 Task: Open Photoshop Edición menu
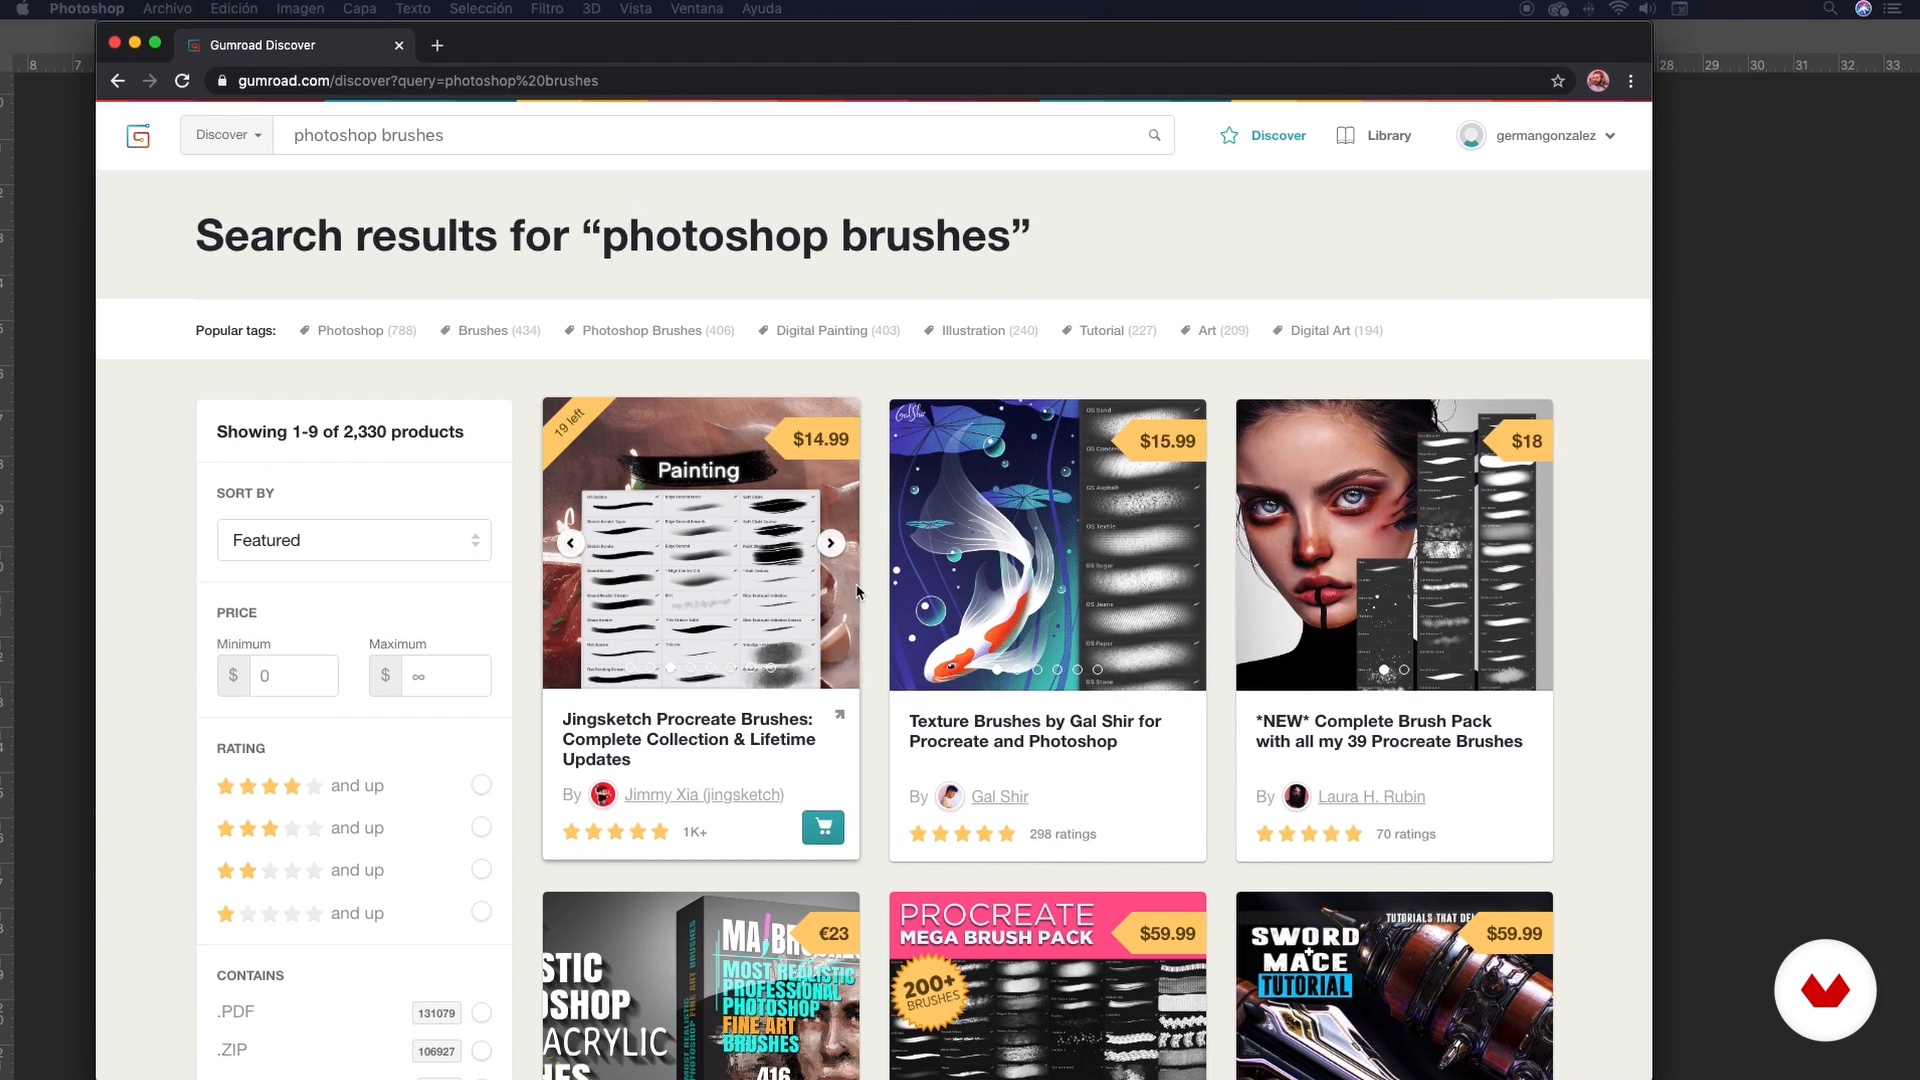(234, 9)
